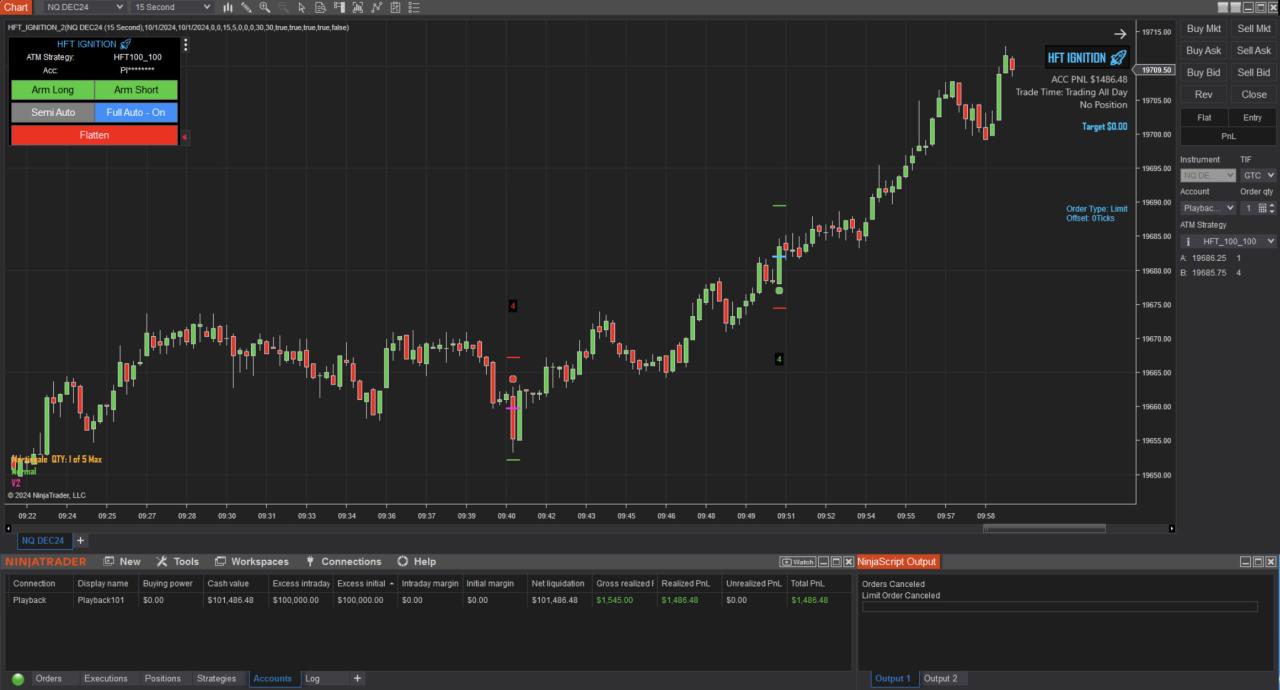Click the red collapse arrow beside Flatten

pos(184,136)
